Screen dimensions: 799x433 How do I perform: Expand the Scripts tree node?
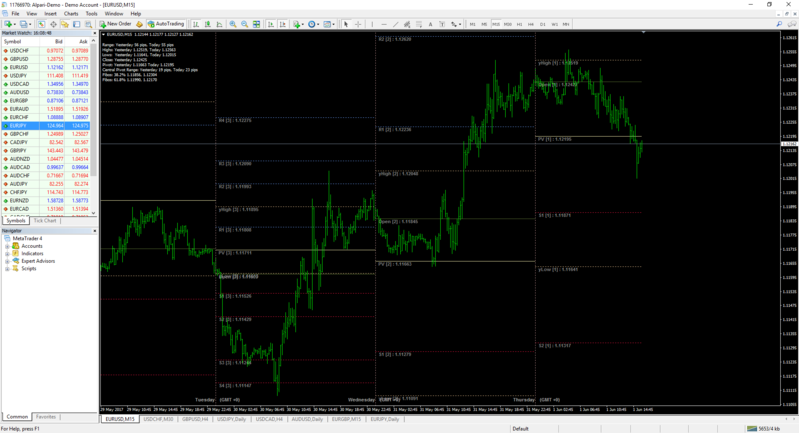click(7, 268)
